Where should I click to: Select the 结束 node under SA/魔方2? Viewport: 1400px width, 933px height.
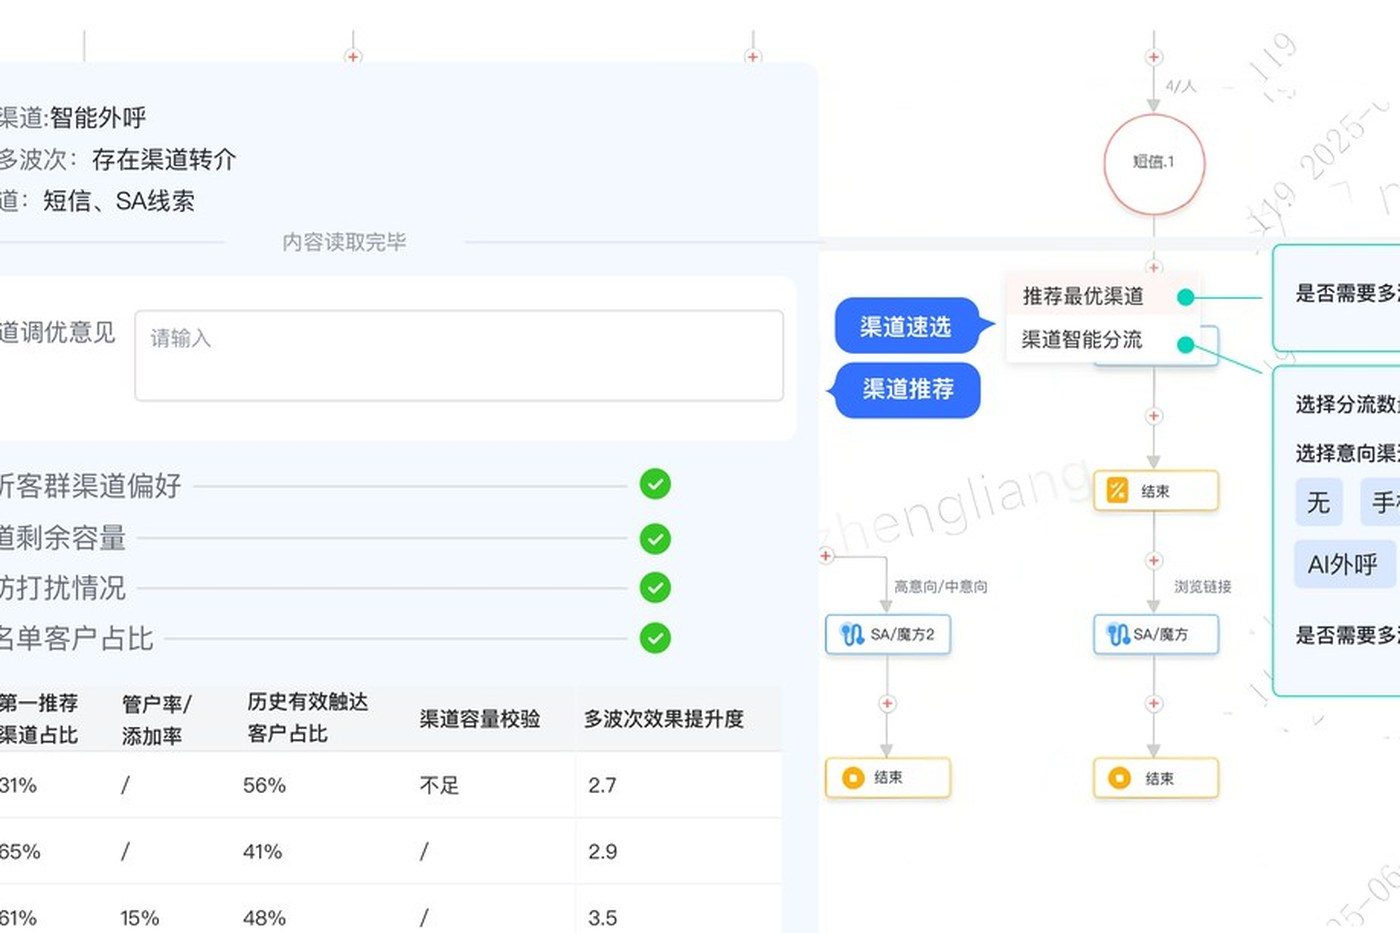click(887, 778)
